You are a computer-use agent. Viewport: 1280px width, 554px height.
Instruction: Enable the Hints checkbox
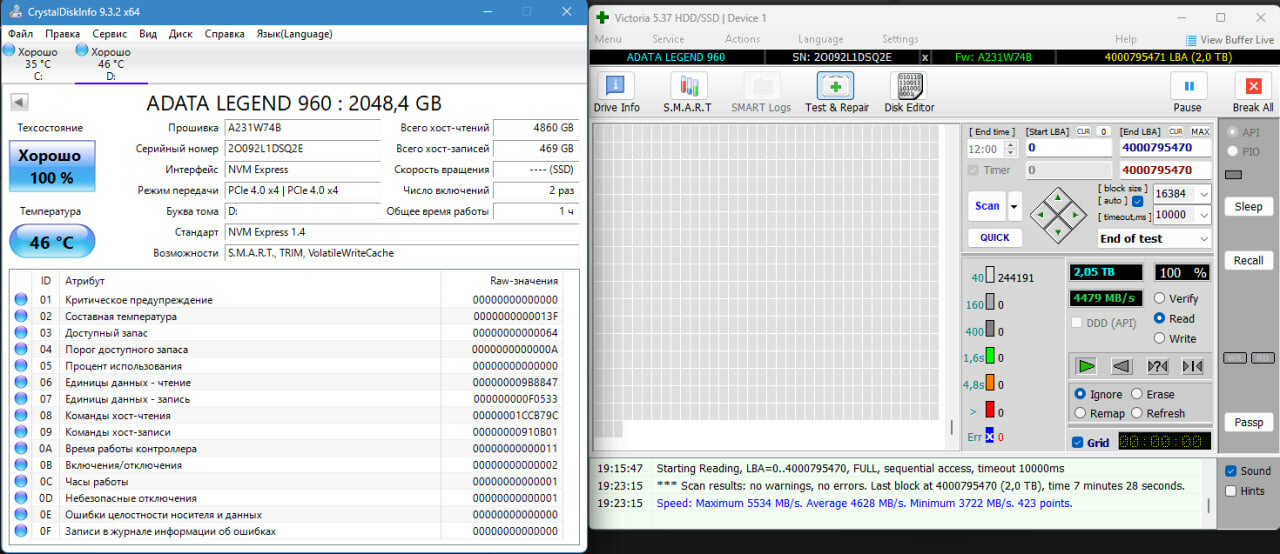click(x=1231, y=490)
